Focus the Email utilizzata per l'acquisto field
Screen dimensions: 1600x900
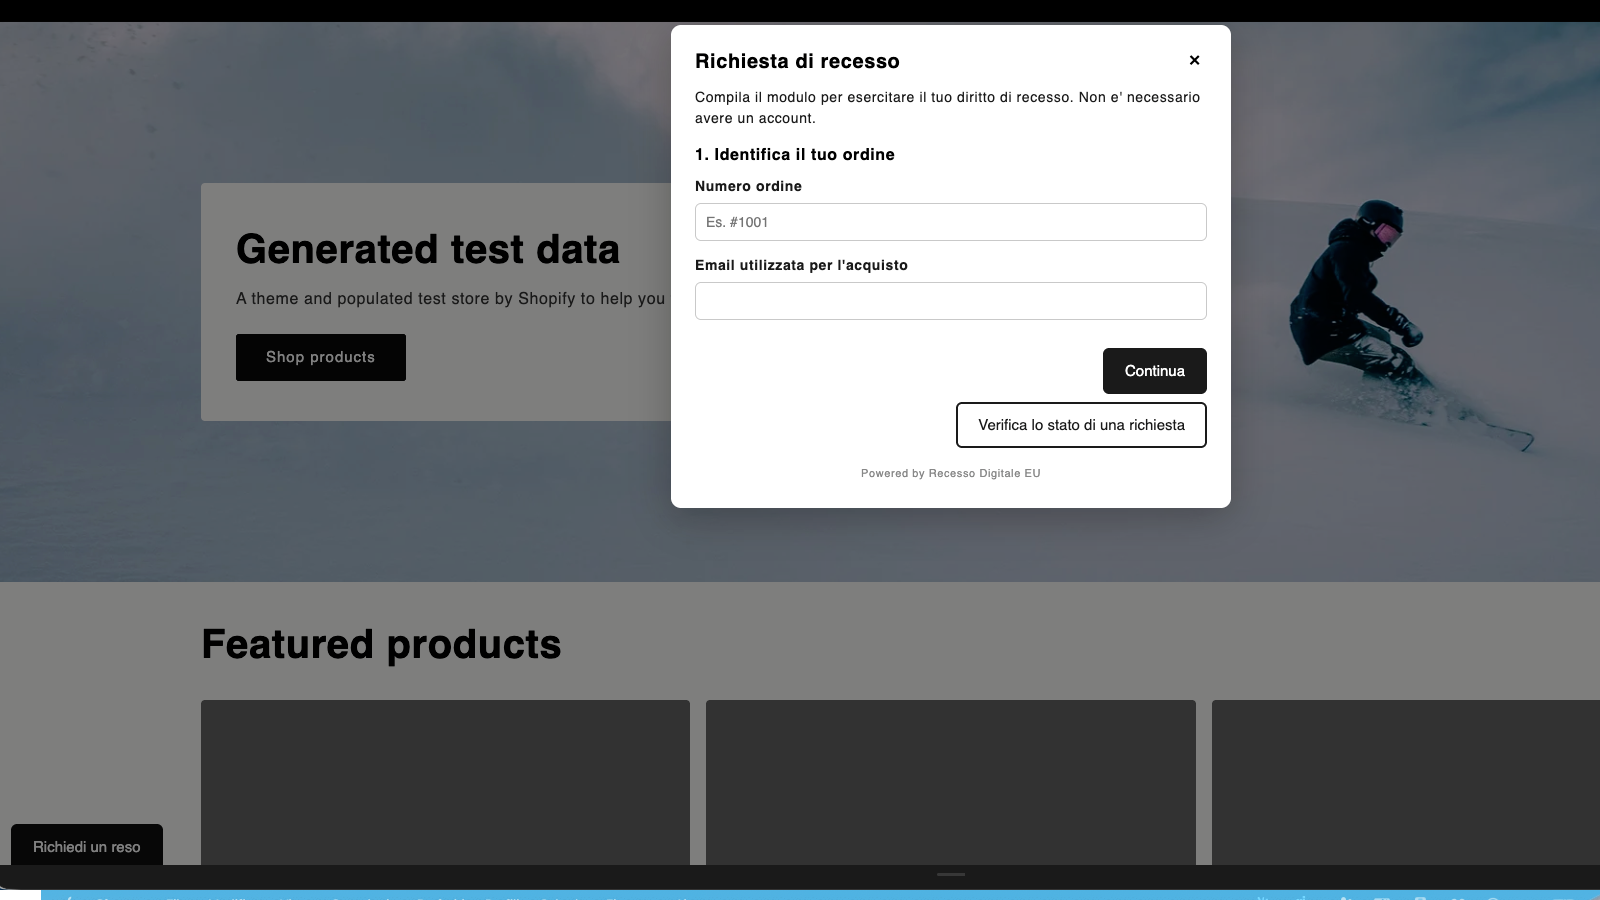[951, 301]
